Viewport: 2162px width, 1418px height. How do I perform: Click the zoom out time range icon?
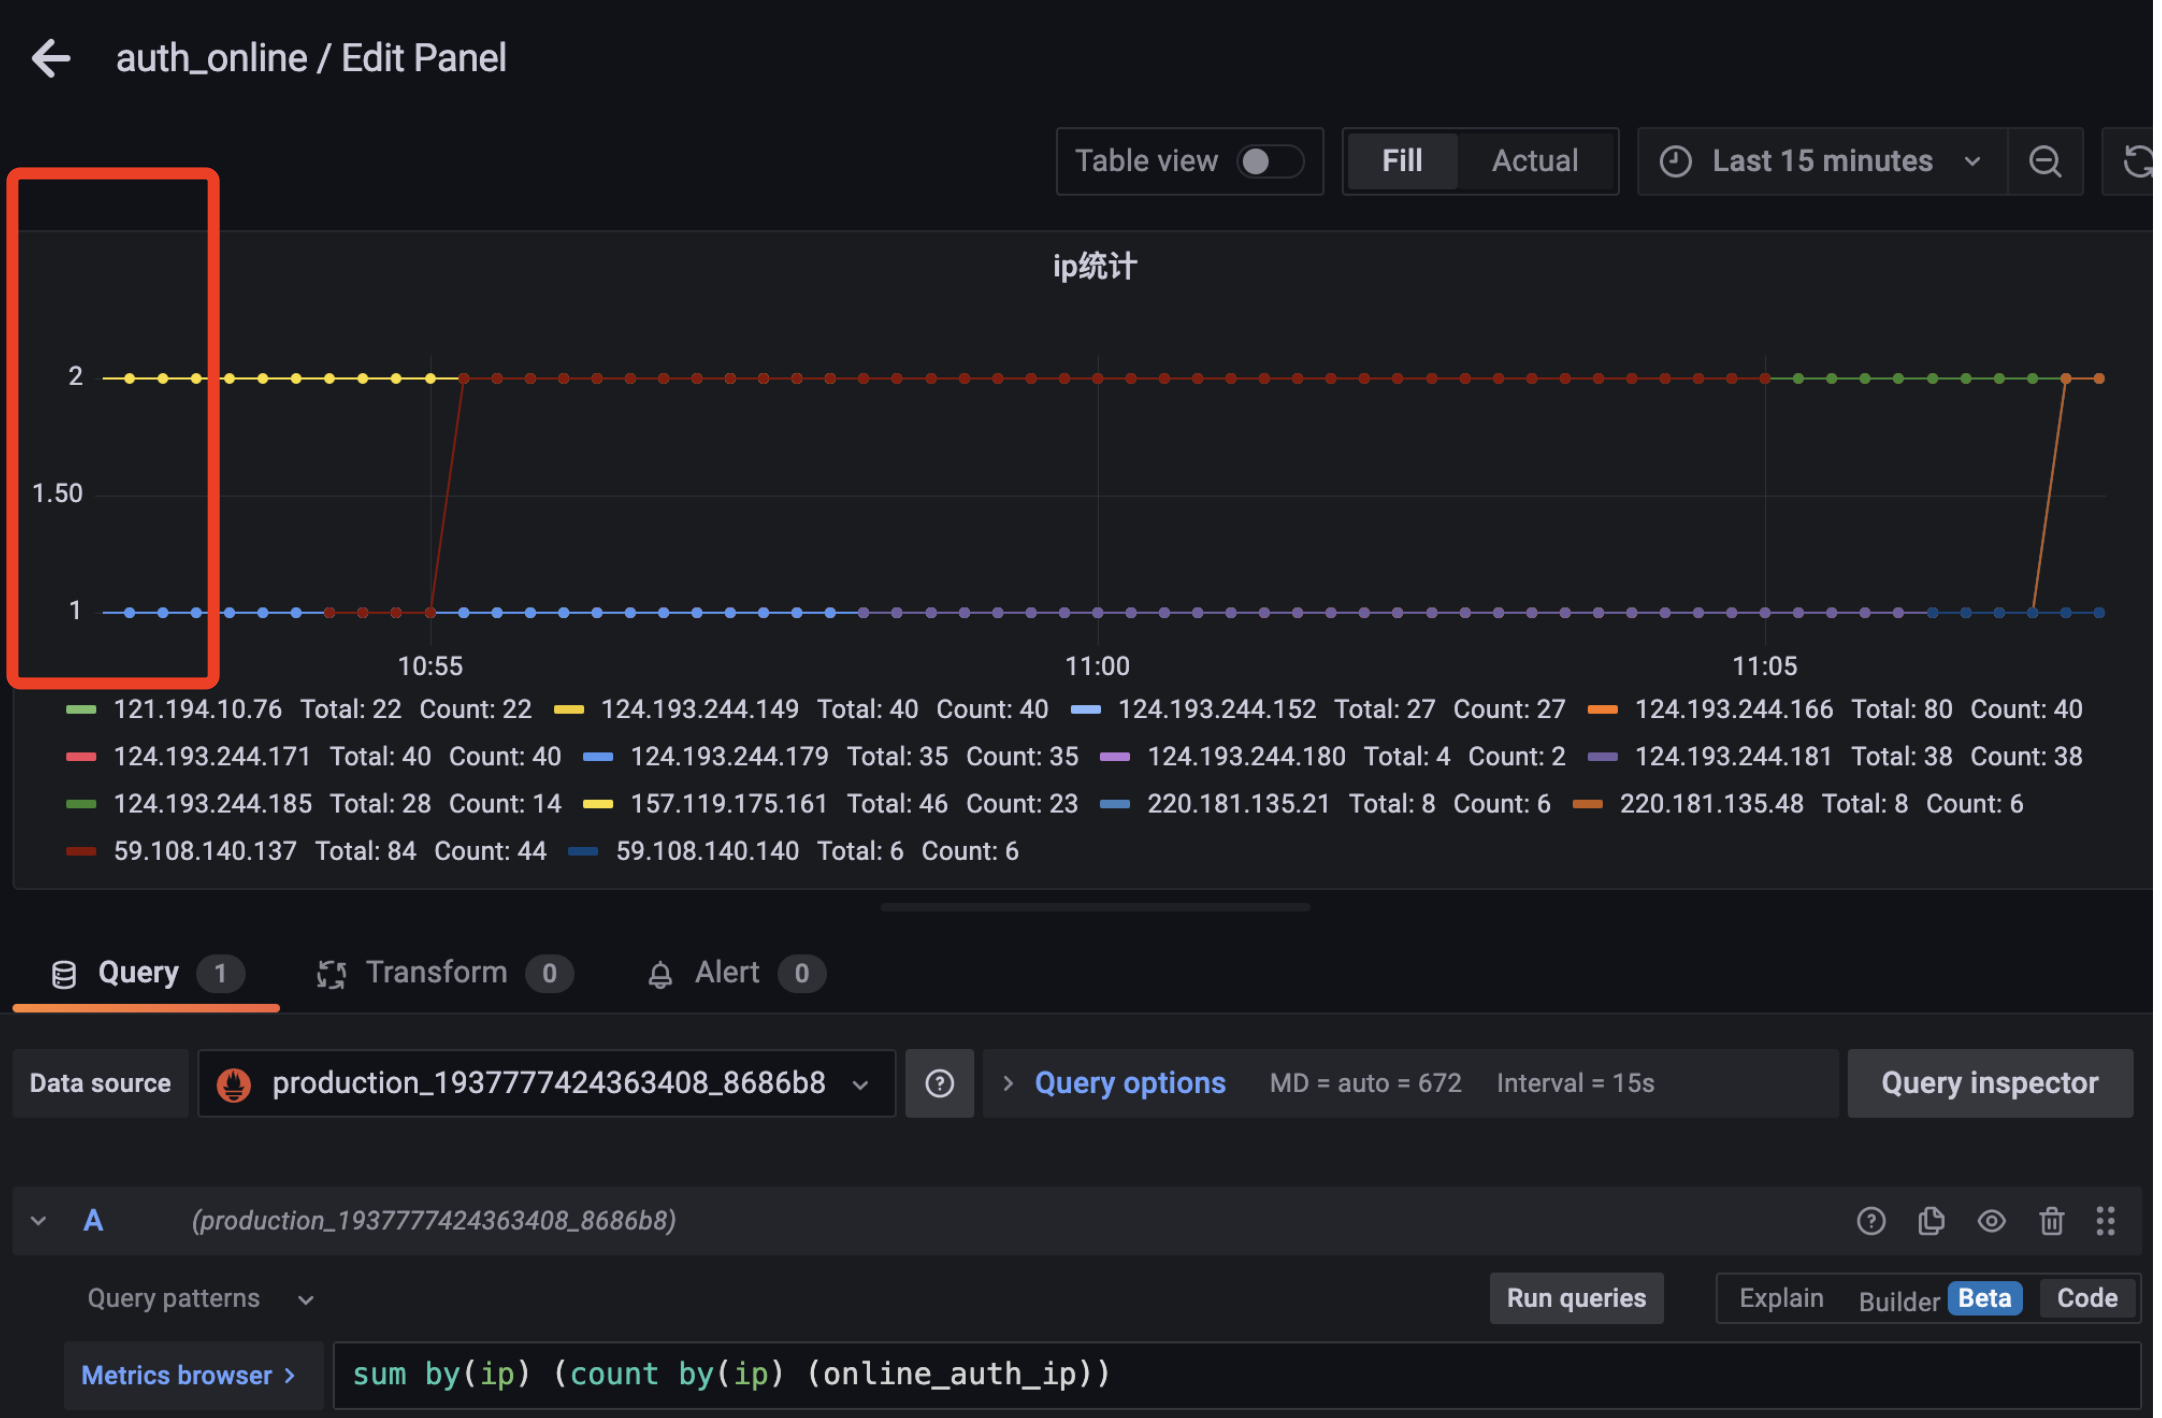2045,161
